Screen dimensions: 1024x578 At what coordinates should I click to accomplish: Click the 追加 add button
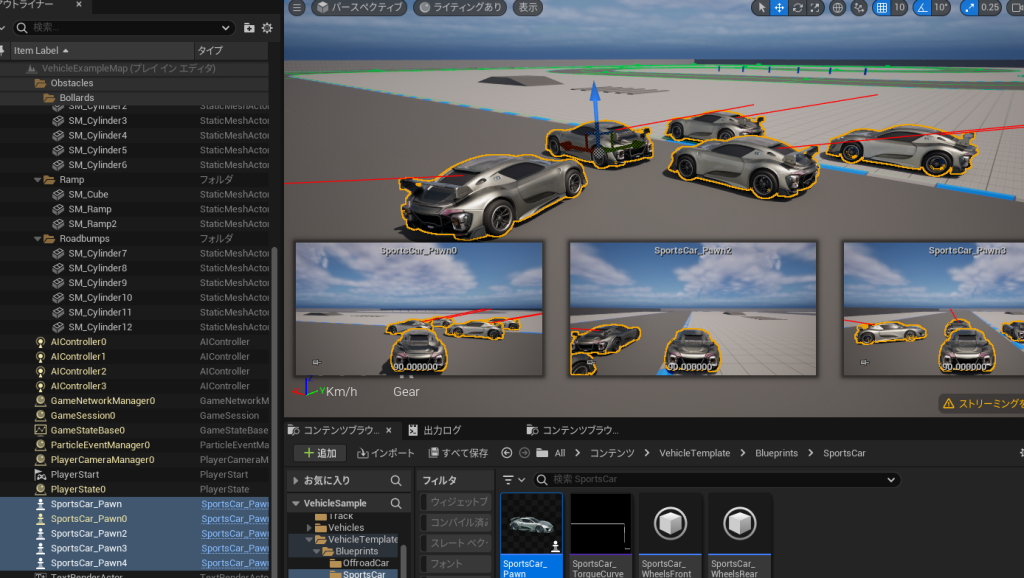pos(319,453)
